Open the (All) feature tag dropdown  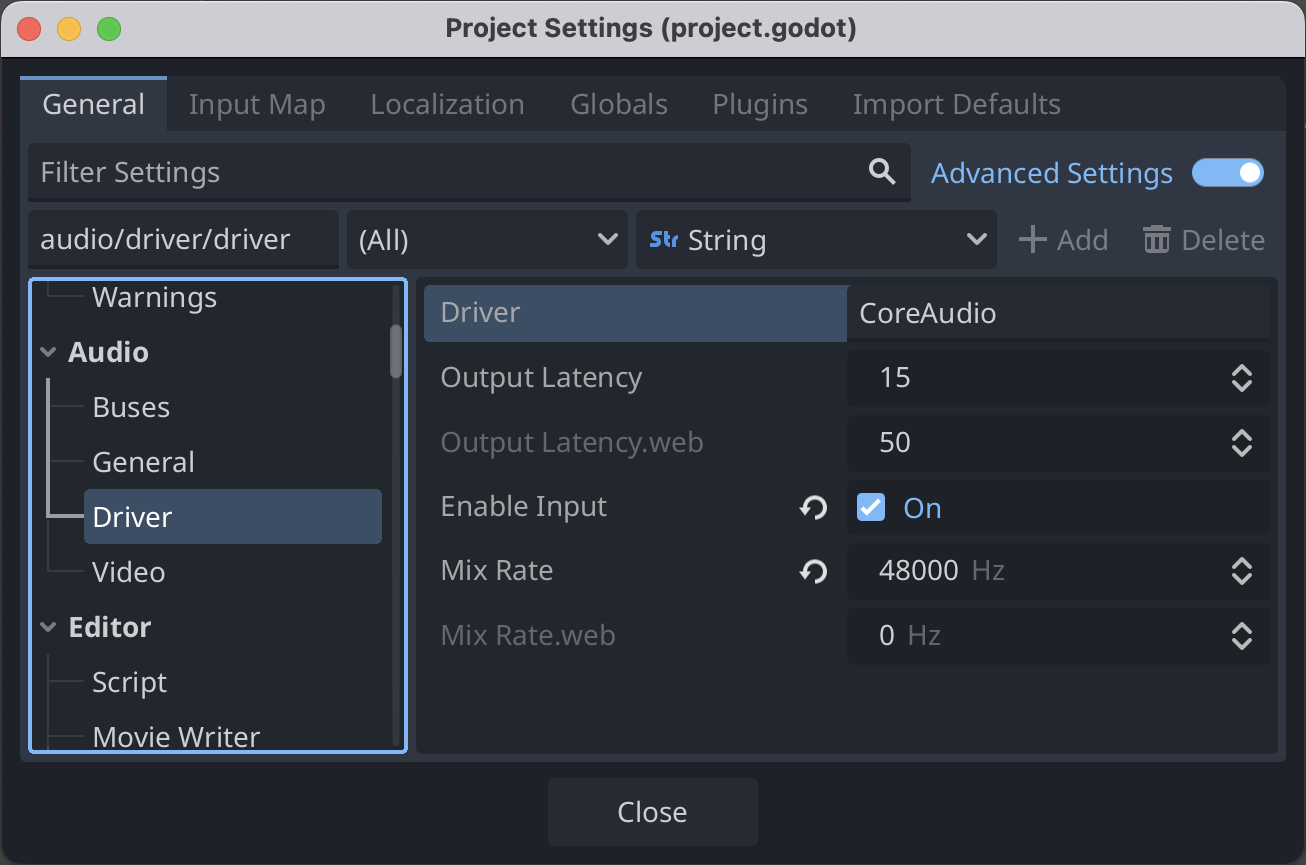click(487, 239)
